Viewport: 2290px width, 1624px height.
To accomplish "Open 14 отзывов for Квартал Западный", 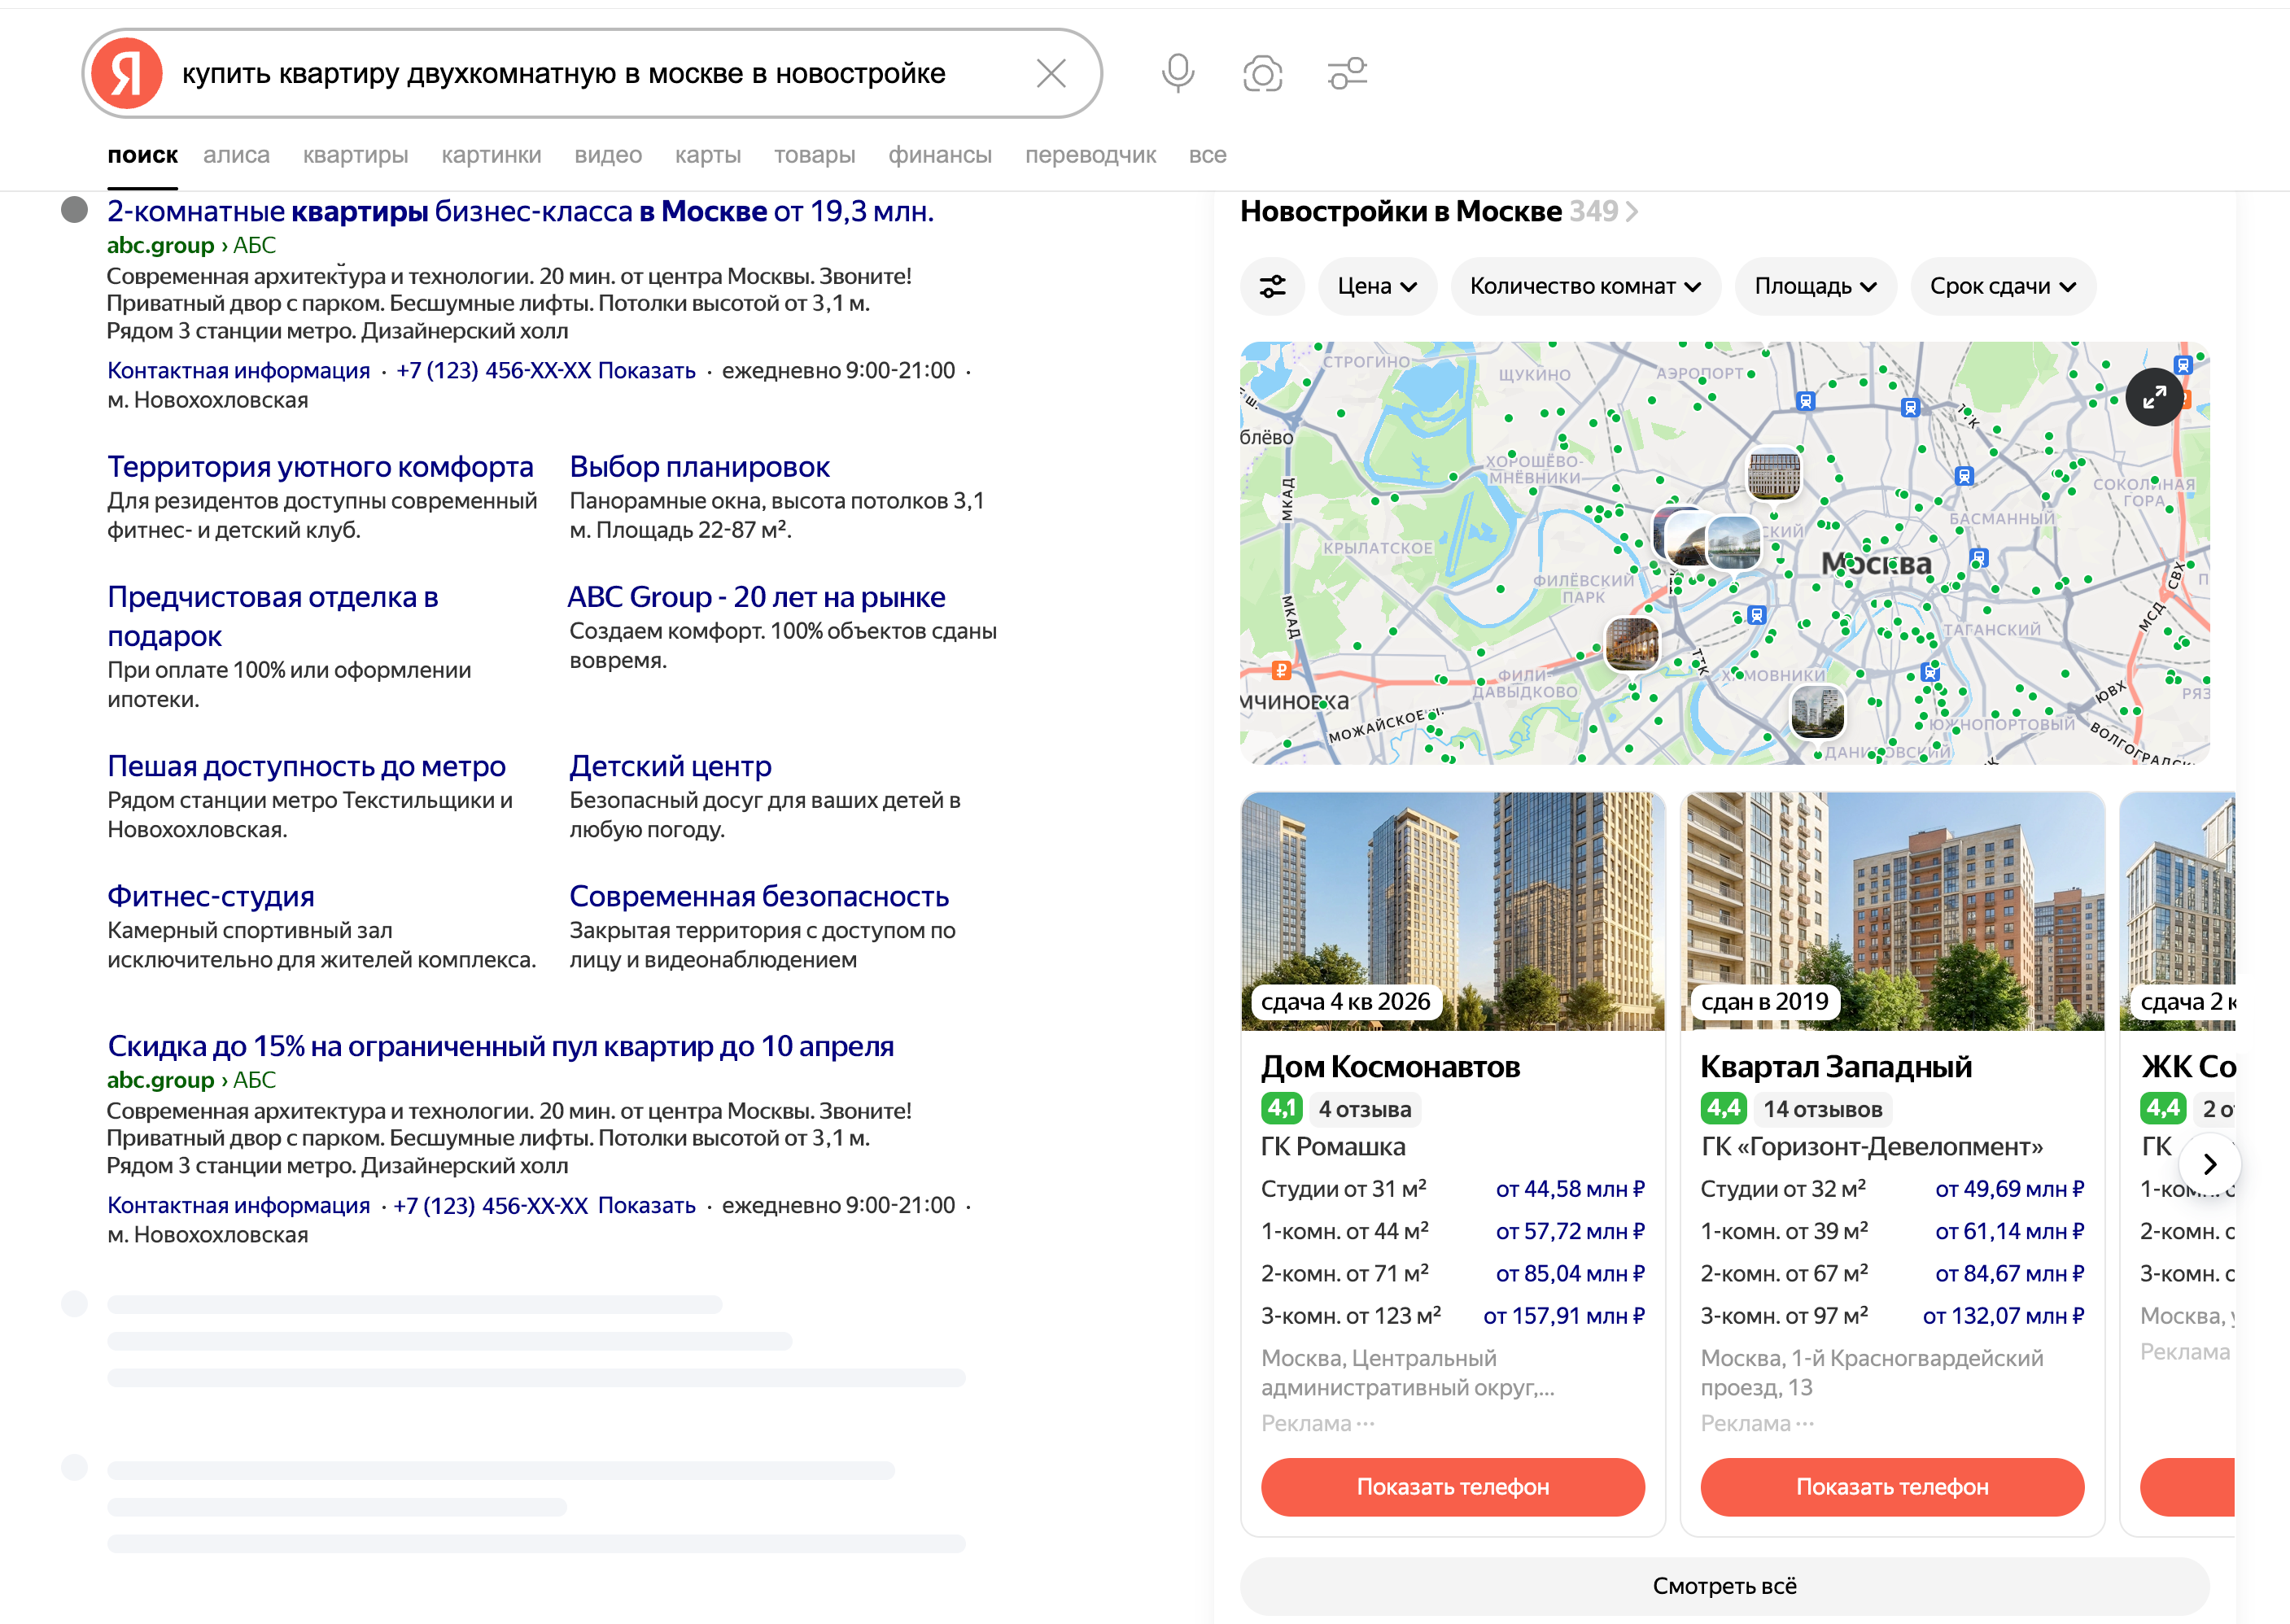I will [x=1822, y=1109].
